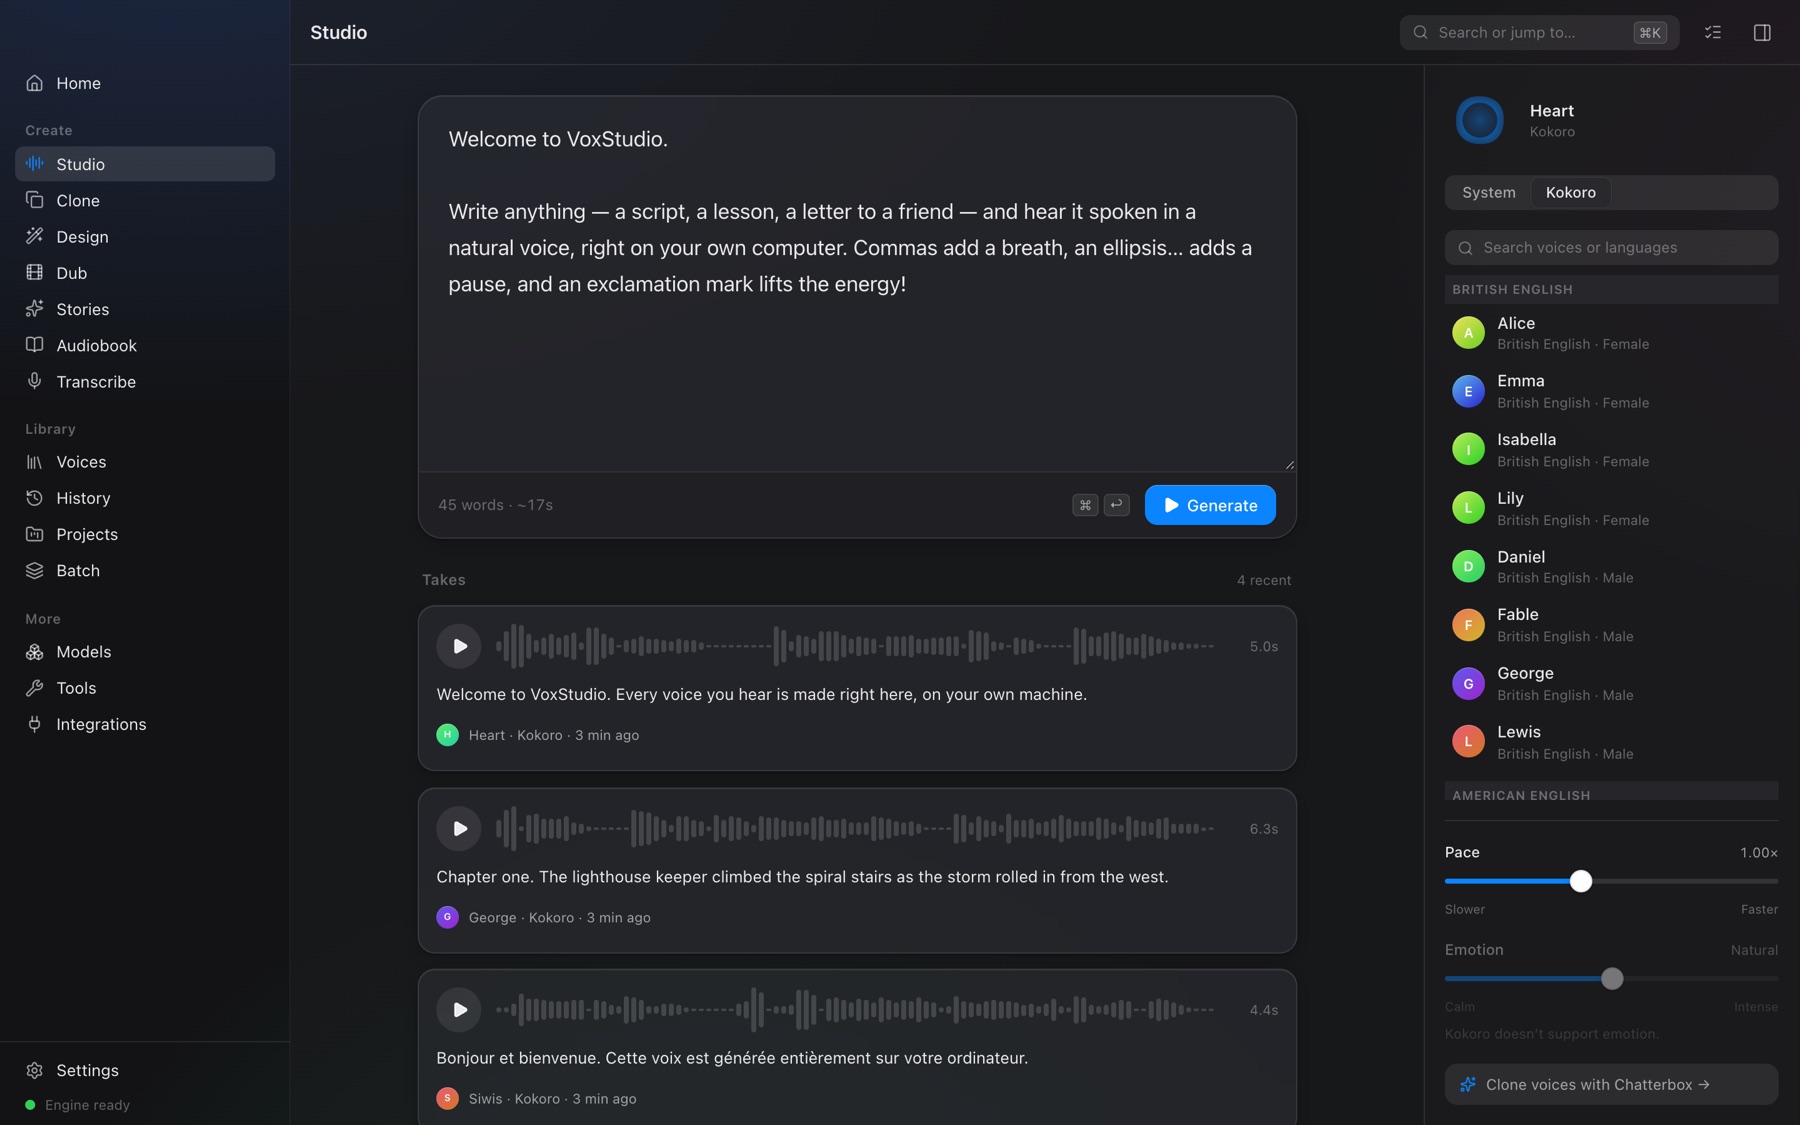Play the Bonjour et bienvenue take

click(459, 1010)
